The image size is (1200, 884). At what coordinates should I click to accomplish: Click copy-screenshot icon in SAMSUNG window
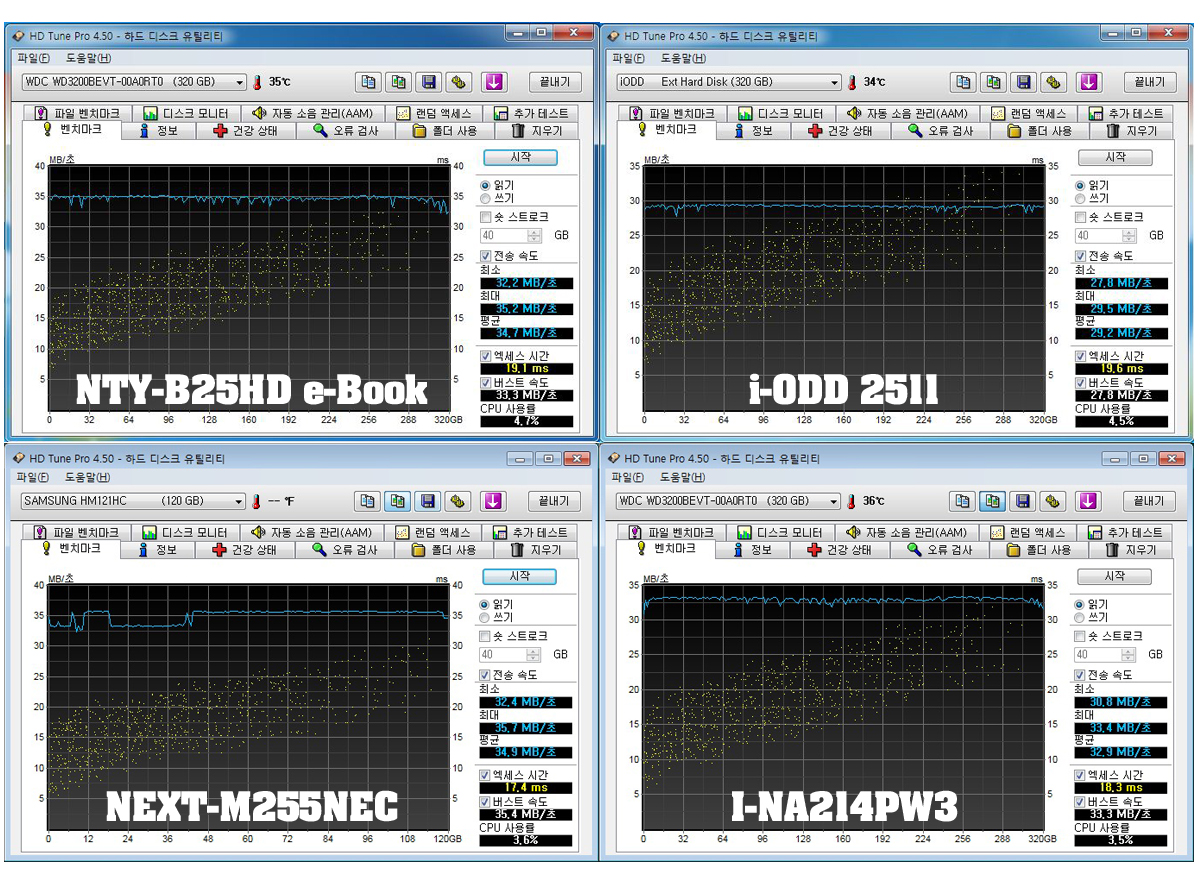[x=398, y=501]
